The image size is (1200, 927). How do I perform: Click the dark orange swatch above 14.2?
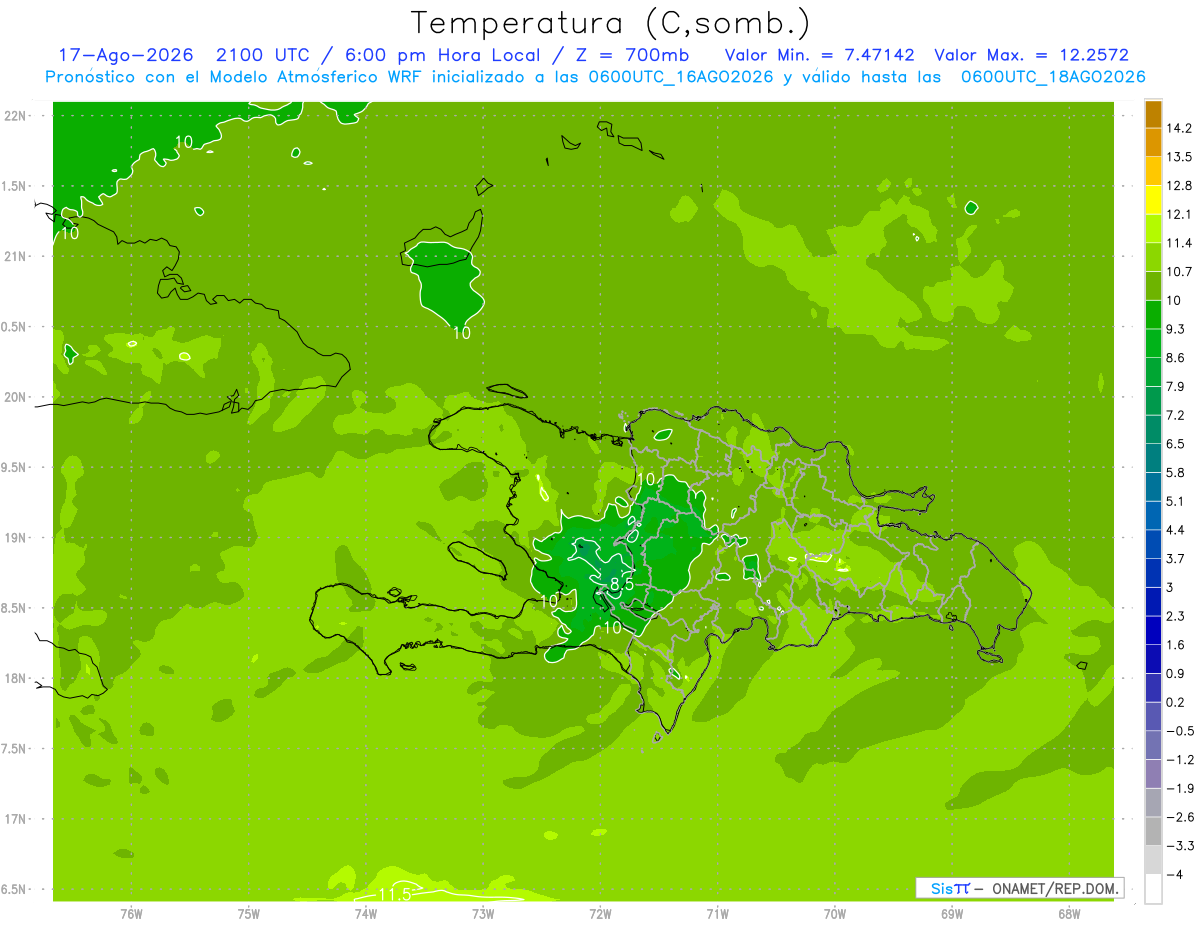1153,113
